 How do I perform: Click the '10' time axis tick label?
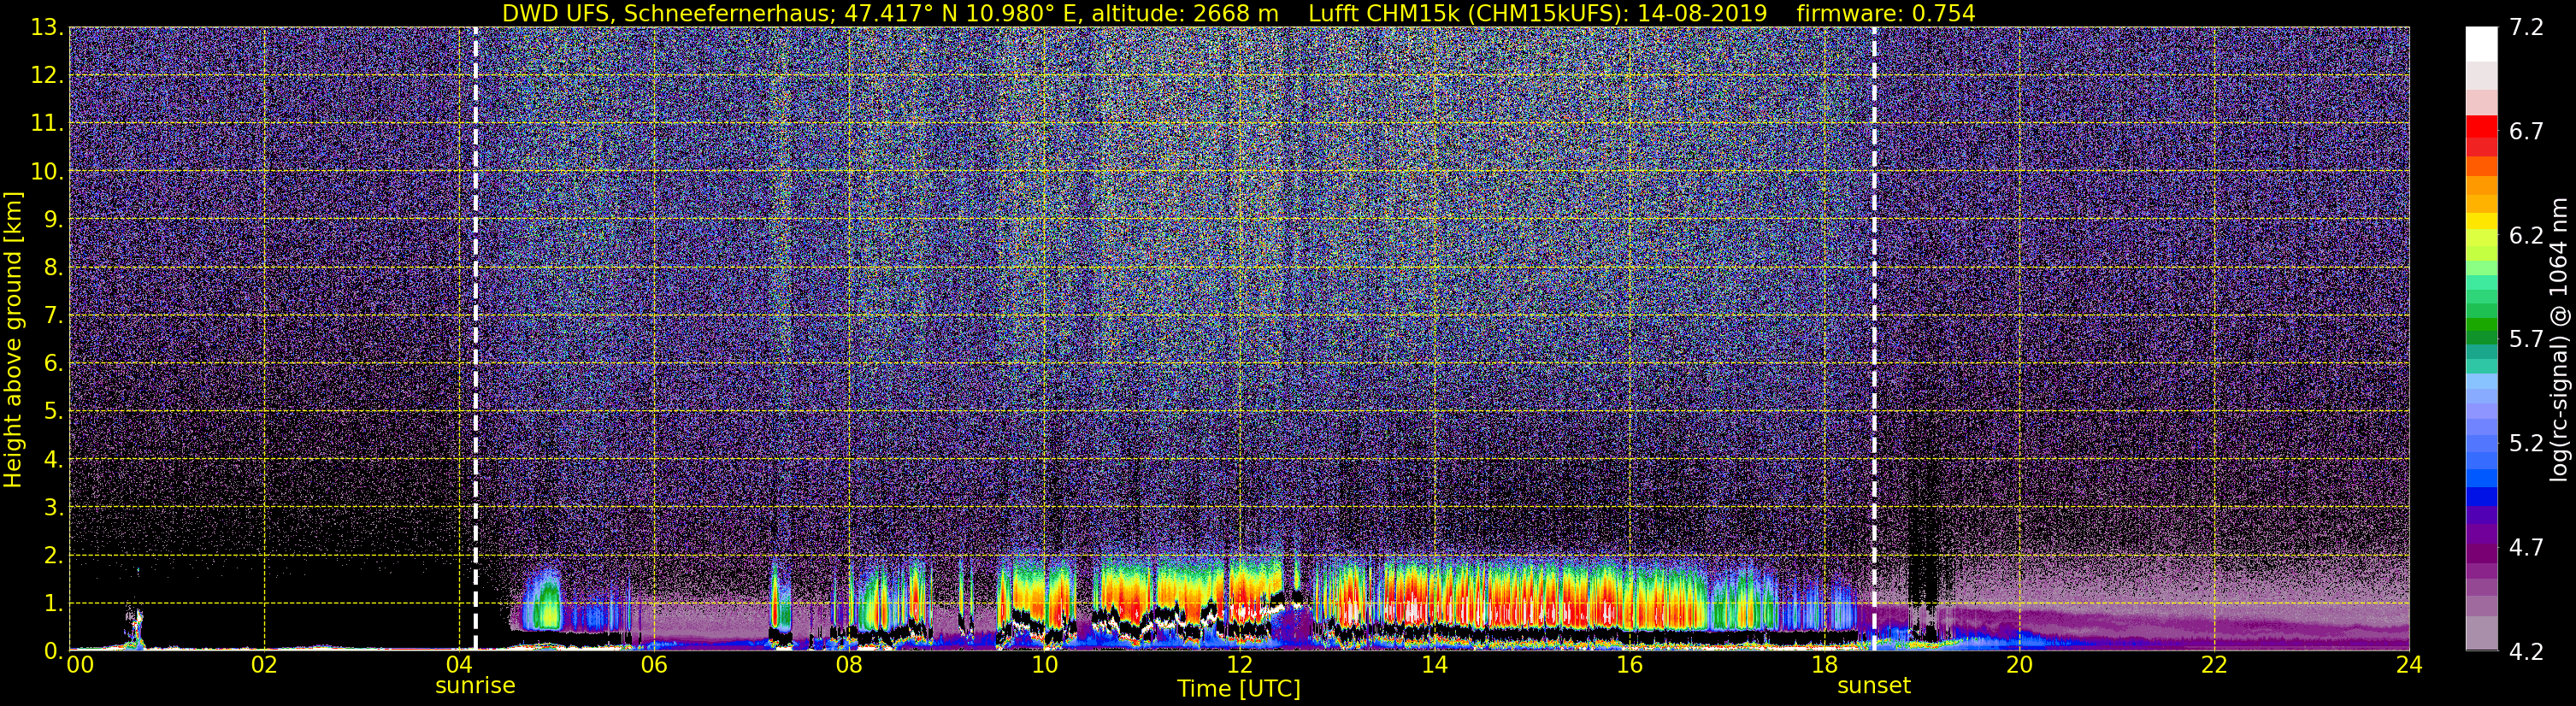coord(1044,666)
